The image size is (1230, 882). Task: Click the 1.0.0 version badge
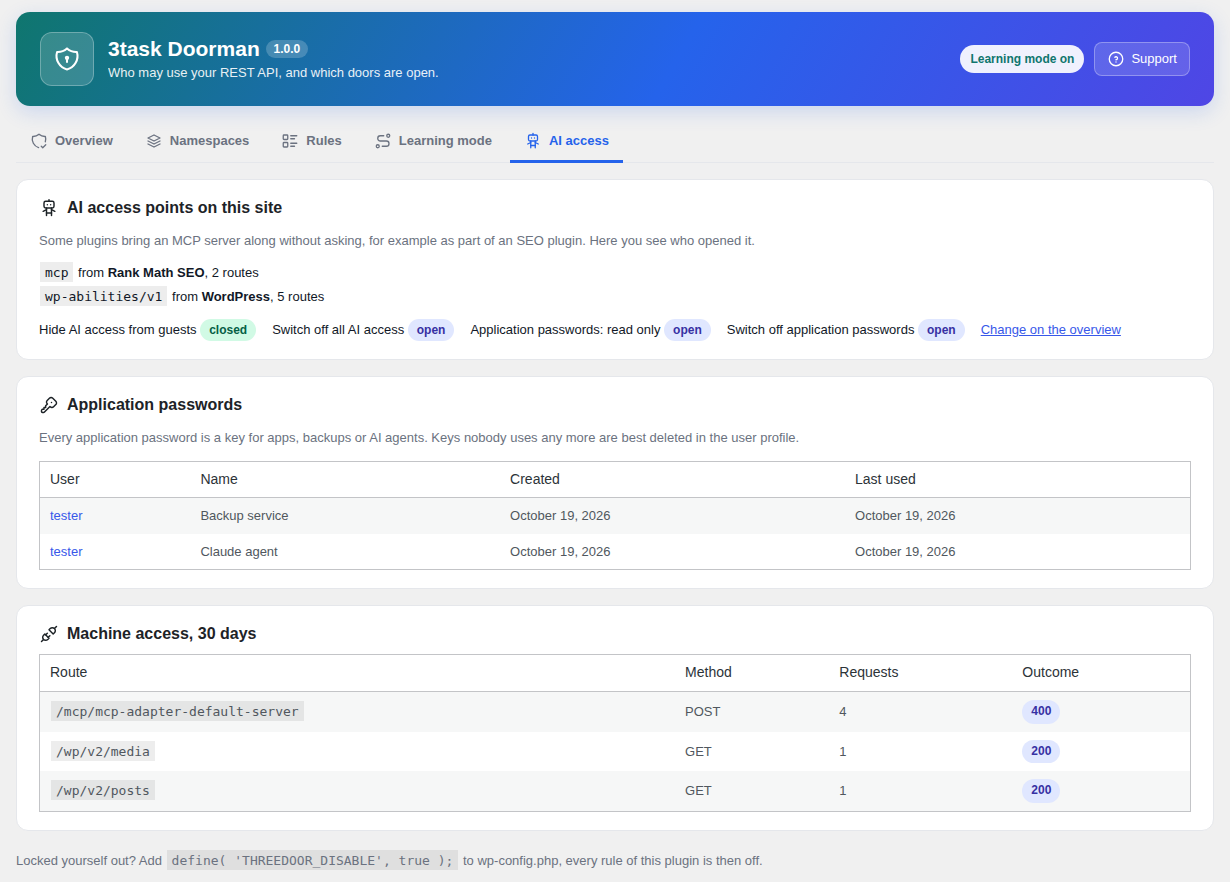287,49
